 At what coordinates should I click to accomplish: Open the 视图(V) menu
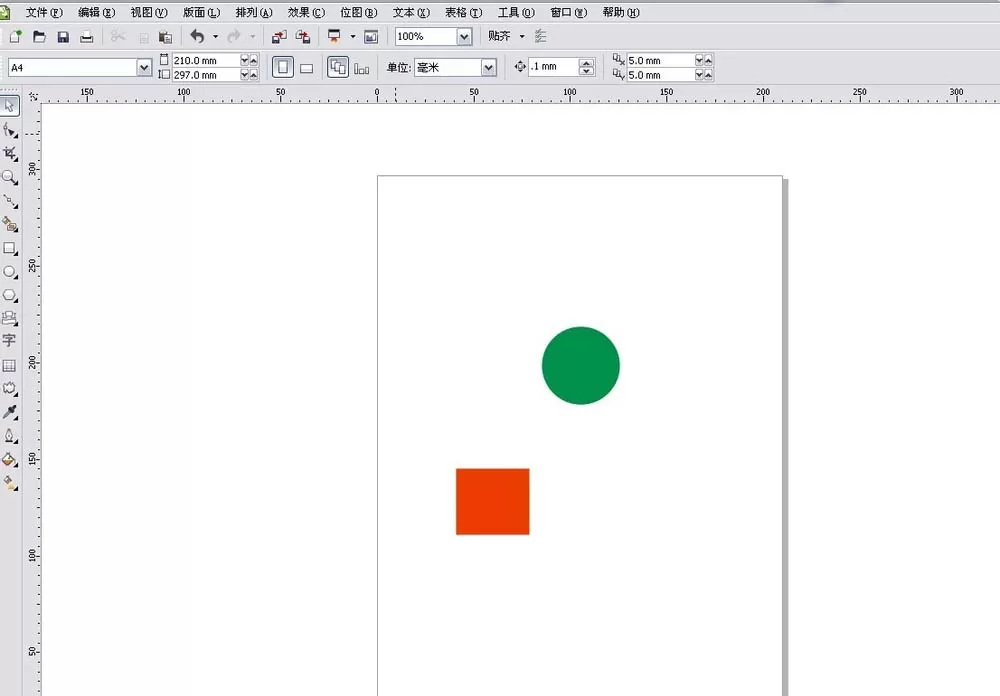point(149,12)
